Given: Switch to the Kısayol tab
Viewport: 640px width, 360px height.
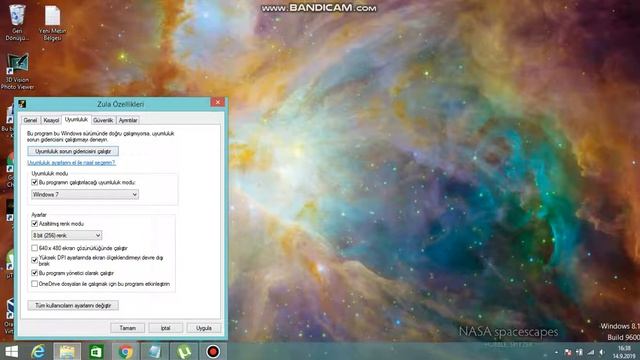Looking at the screenshot, I should tap(51, 120).
